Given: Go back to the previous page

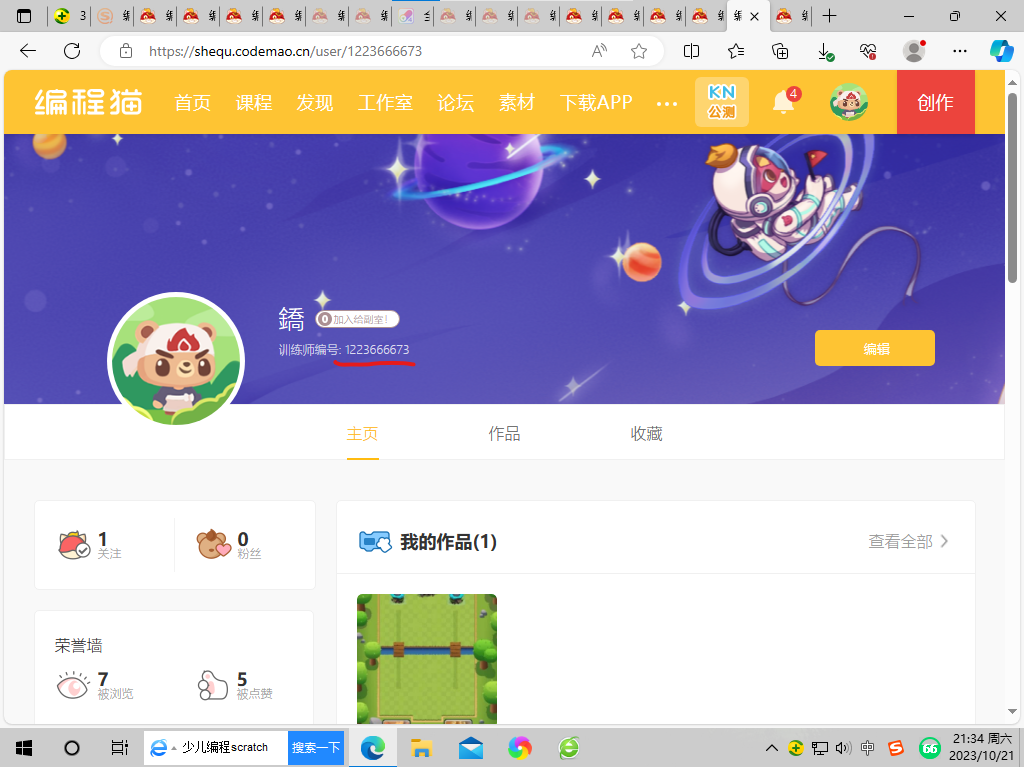Looking at the screenshot, I should coord(28,51).
